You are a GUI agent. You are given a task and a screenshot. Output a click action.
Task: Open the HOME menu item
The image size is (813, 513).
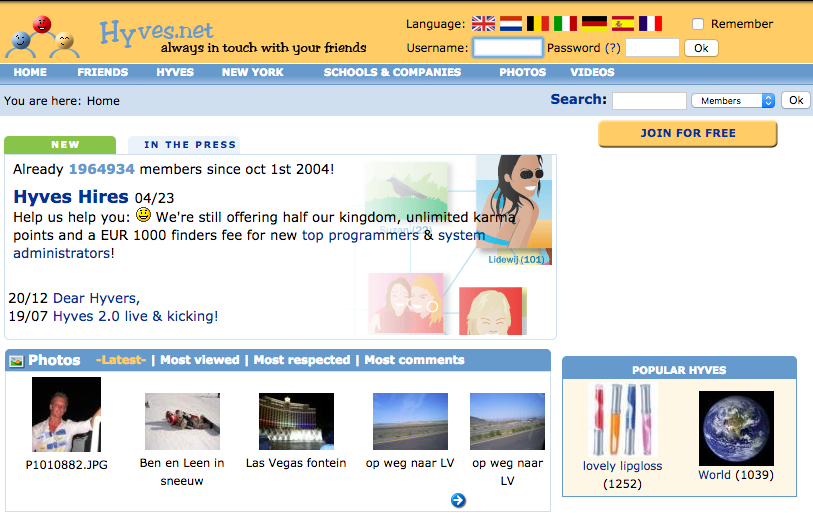coord(30,72)
